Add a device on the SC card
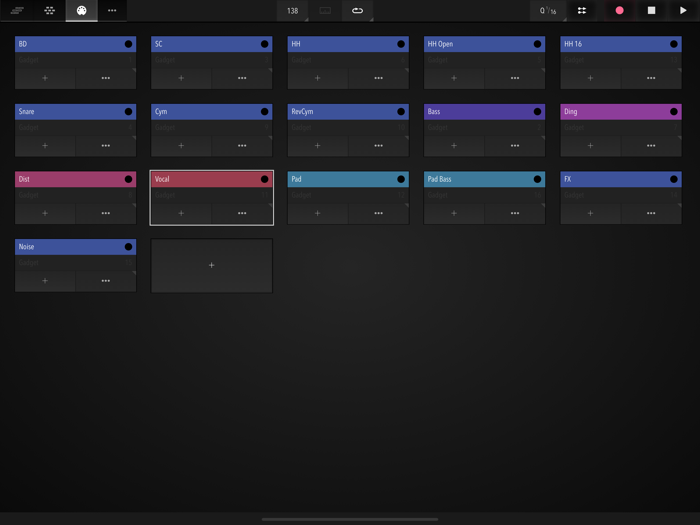Image resolution: width=700 pixels, height=525 pixels. 181,78
